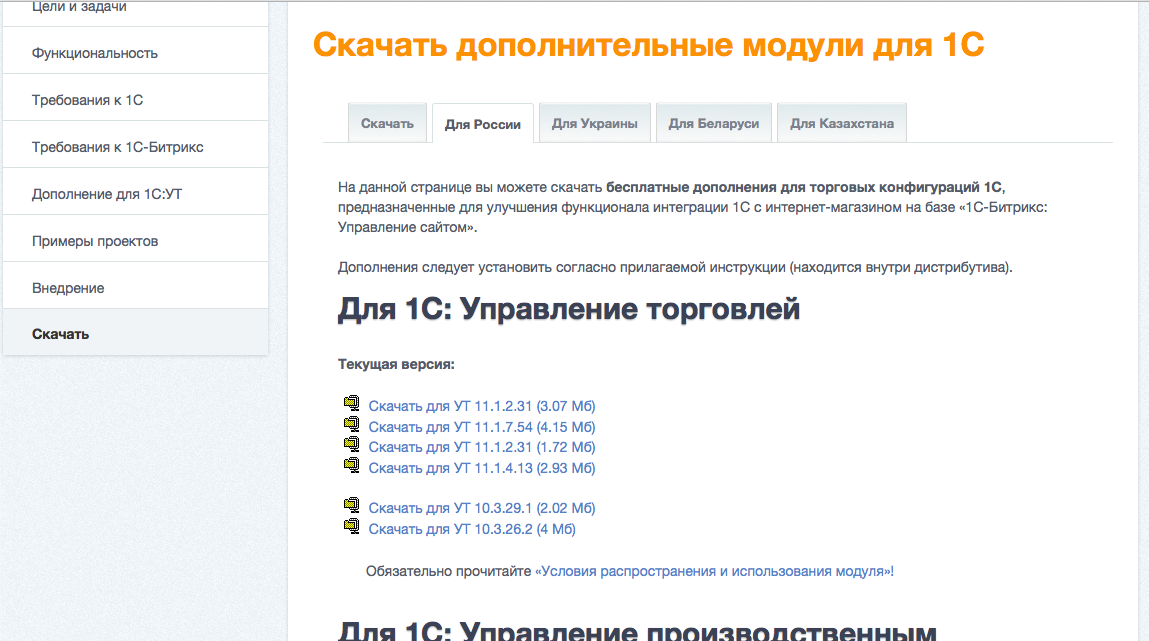Click the file icon beside УТ 11.1.2.31 (1.72 Мб)
The width and height of the screenshot is (1149, 641).
(351, 446)
